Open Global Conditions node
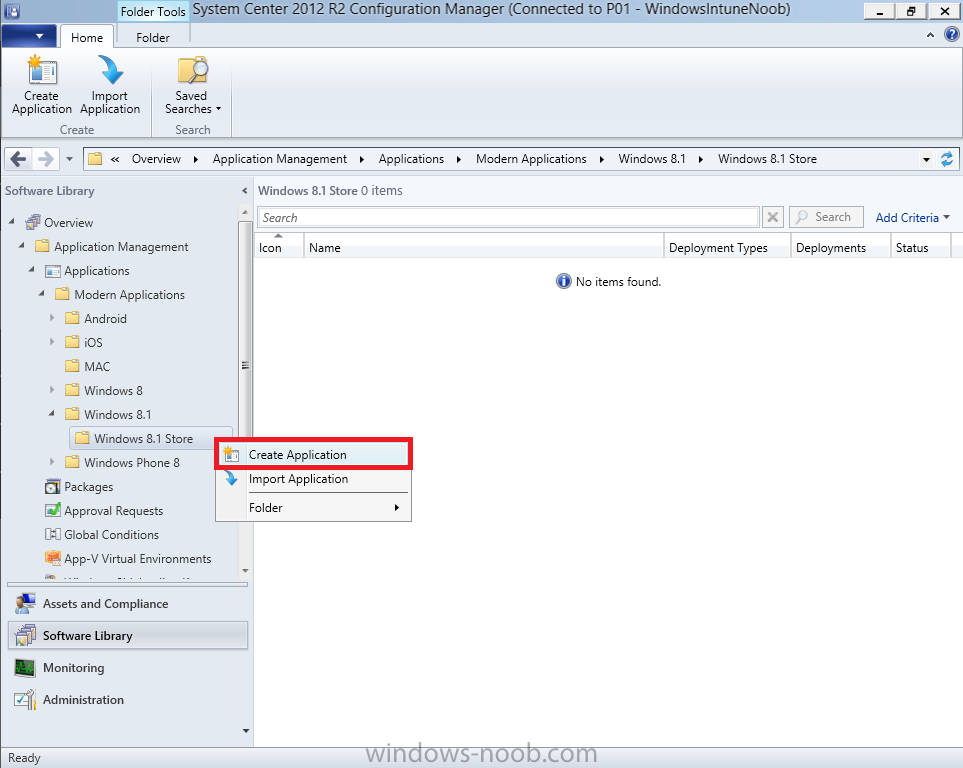The height and width of the screenshot is (768, 963). pyautogui.click(x=111, y=535)
